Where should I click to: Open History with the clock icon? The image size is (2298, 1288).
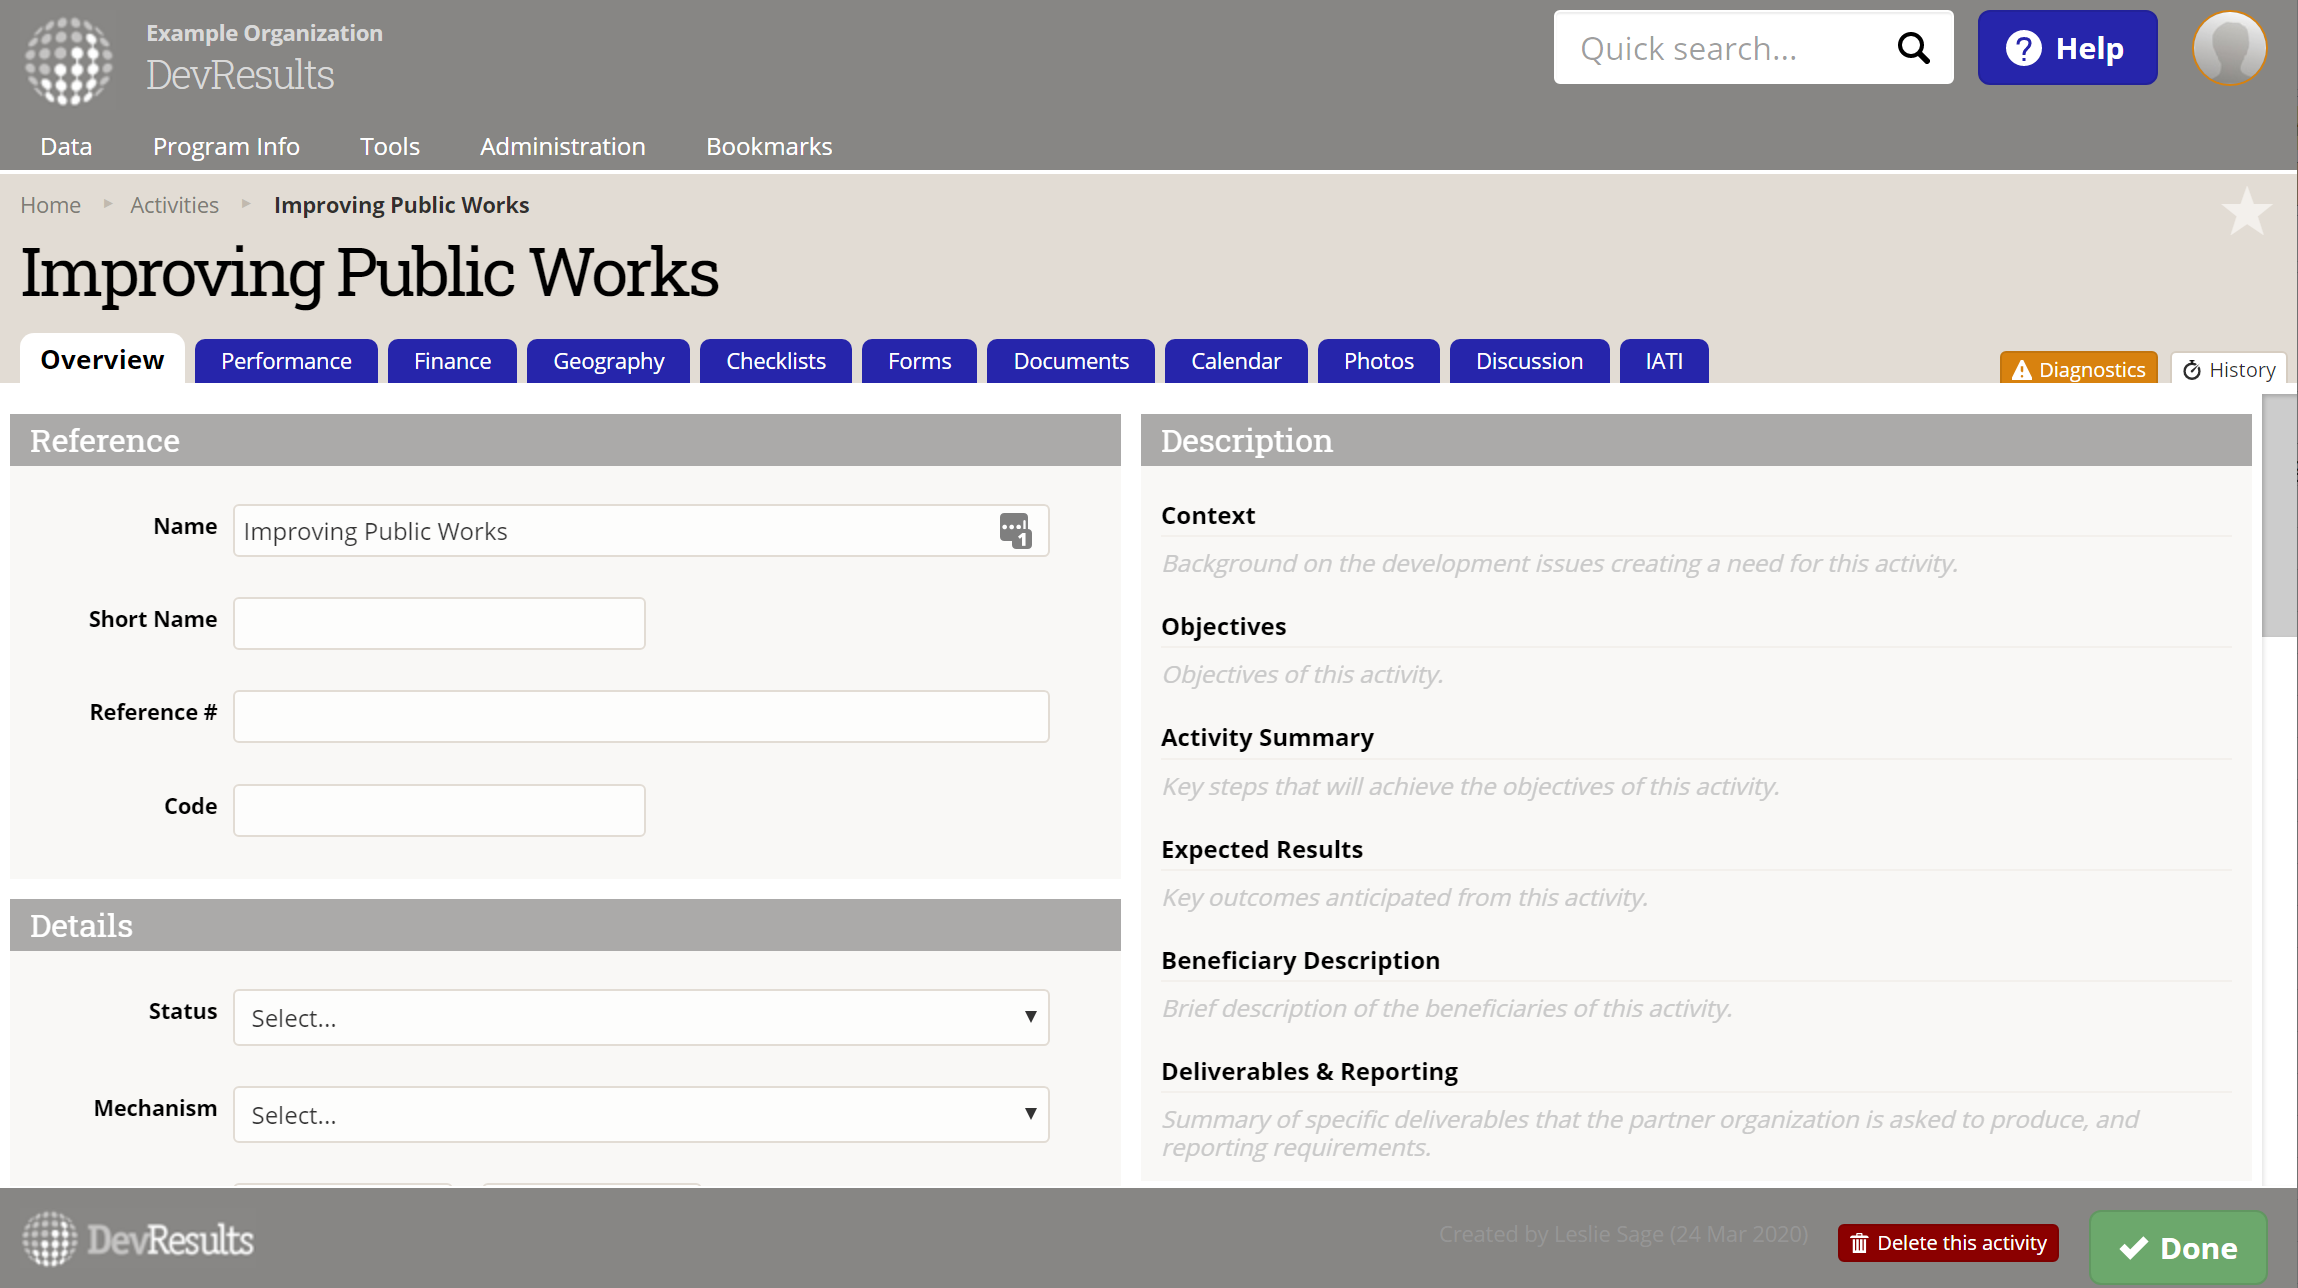pyautogui.click(x=2229, y=369)
